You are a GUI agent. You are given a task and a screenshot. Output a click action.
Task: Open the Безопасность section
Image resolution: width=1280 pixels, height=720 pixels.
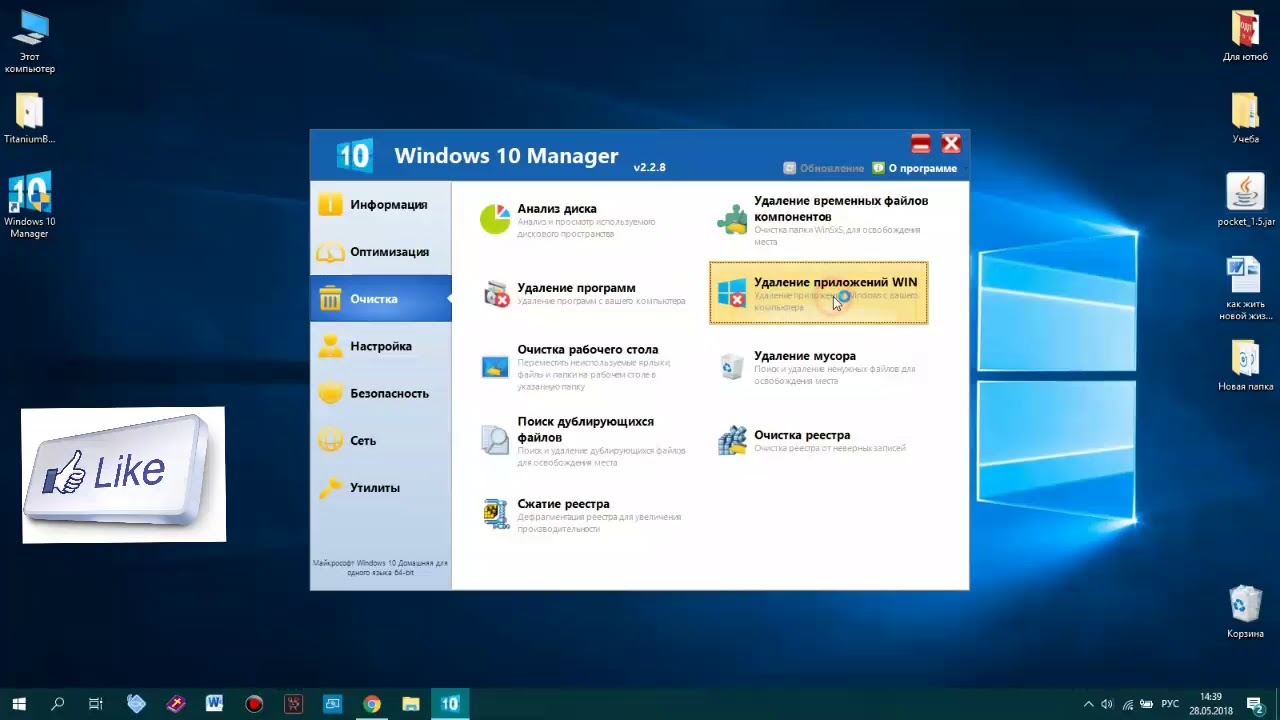pyautogui.click(x=380, y=393)
